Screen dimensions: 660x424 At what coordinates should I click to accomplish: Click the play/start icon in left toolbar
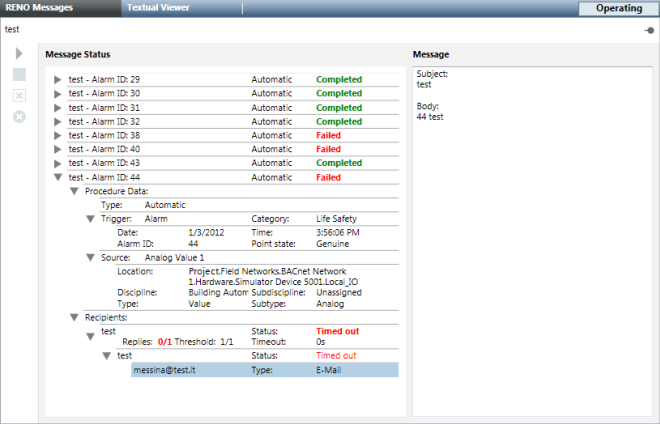click(19, 53)
